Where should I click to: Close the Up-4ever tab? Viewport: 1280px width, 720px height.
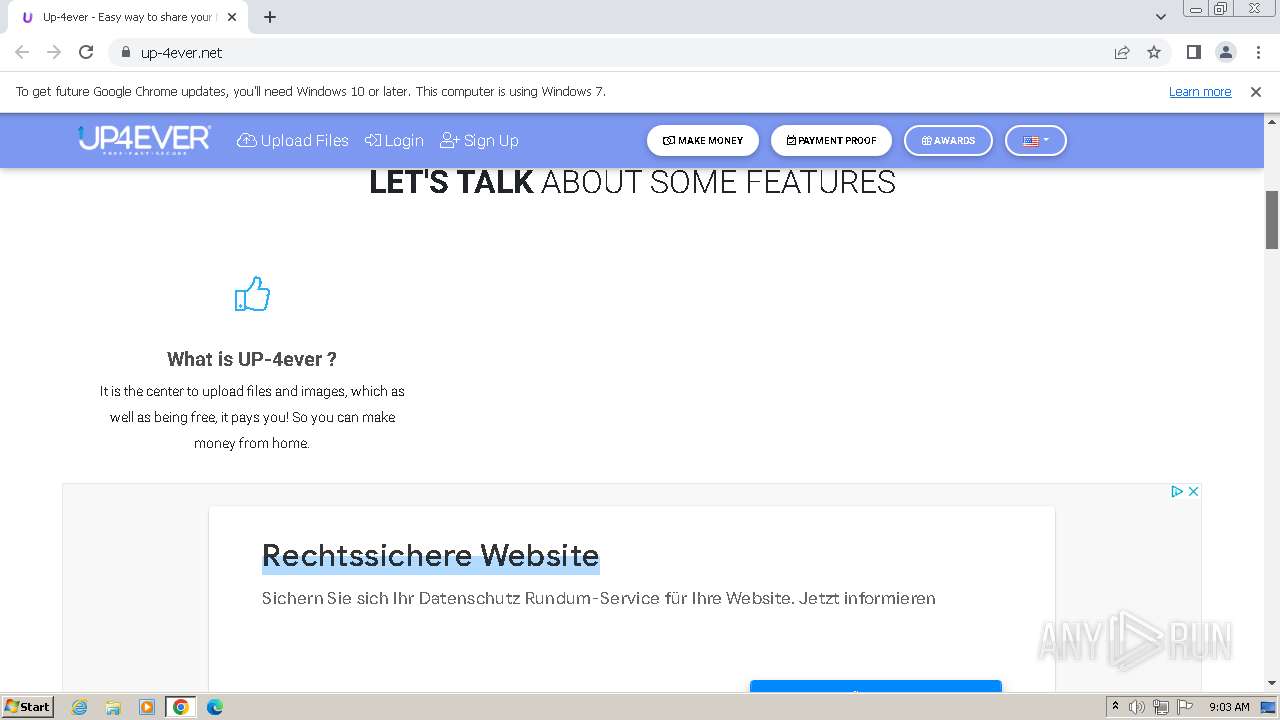click(232, 17)
